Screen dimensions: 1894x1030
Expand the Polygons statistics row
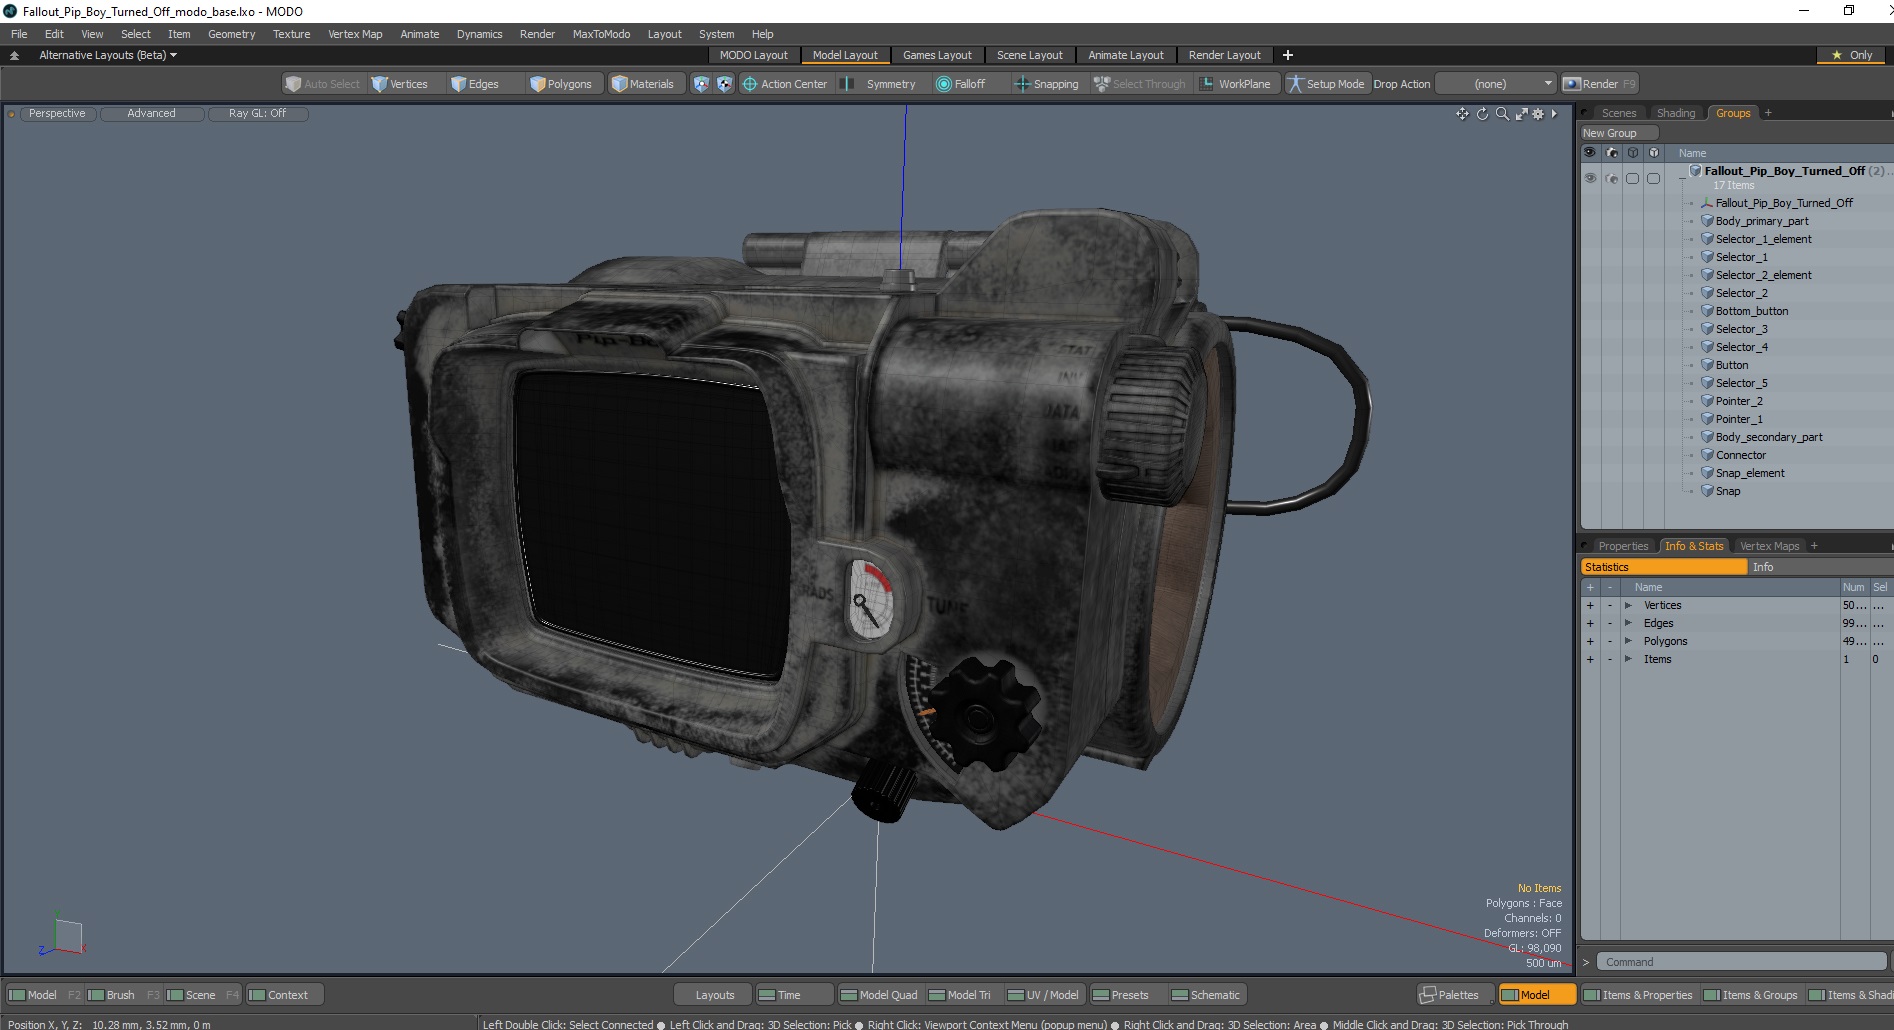[x=1628, y=642]
